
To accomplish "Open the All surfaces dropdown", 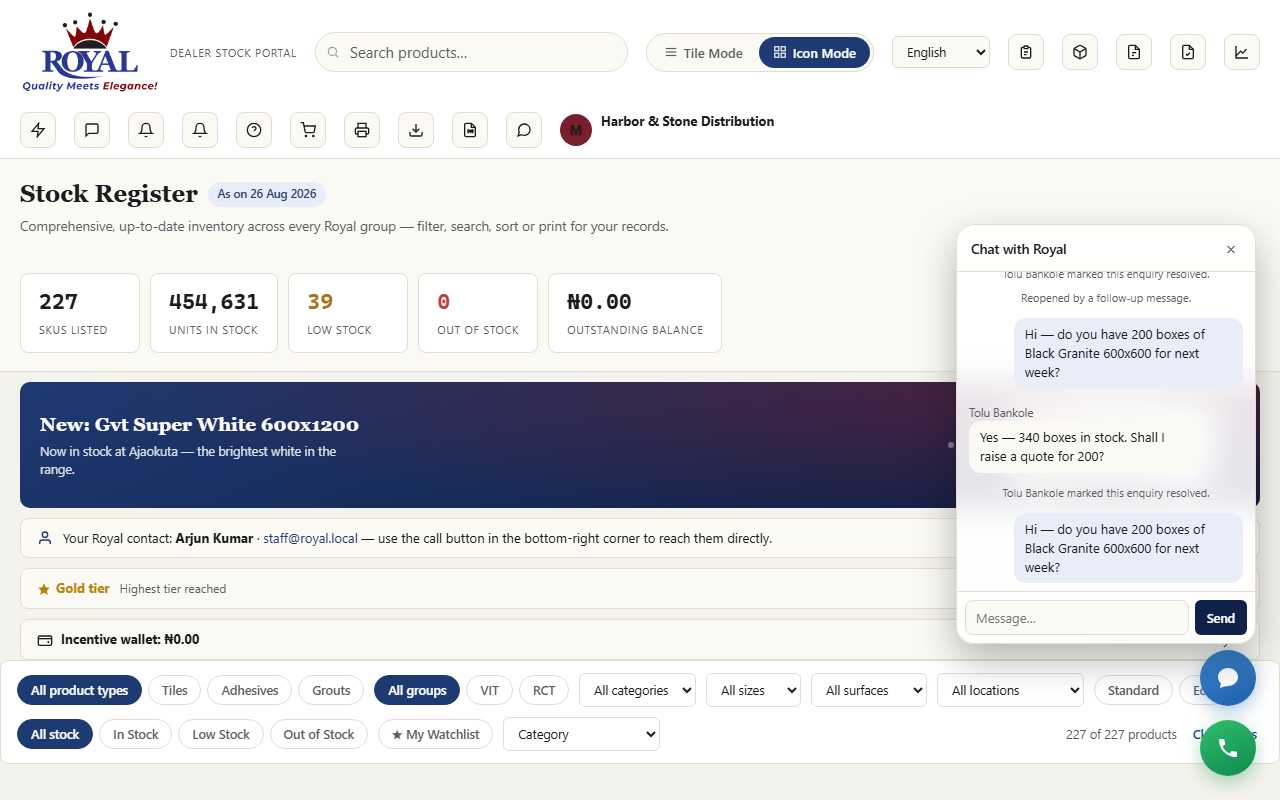I will (x=869, y=690).
